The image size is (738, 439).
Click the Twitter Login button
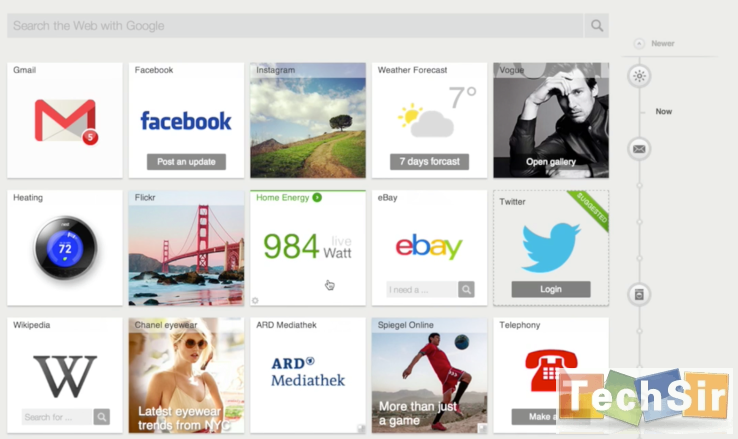tap(551, 289)
